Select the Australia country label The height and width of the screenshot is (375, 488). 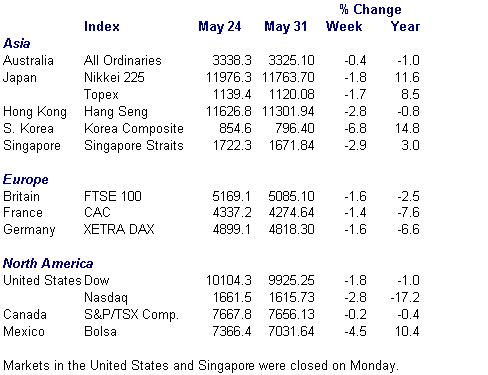click(28, 60)
